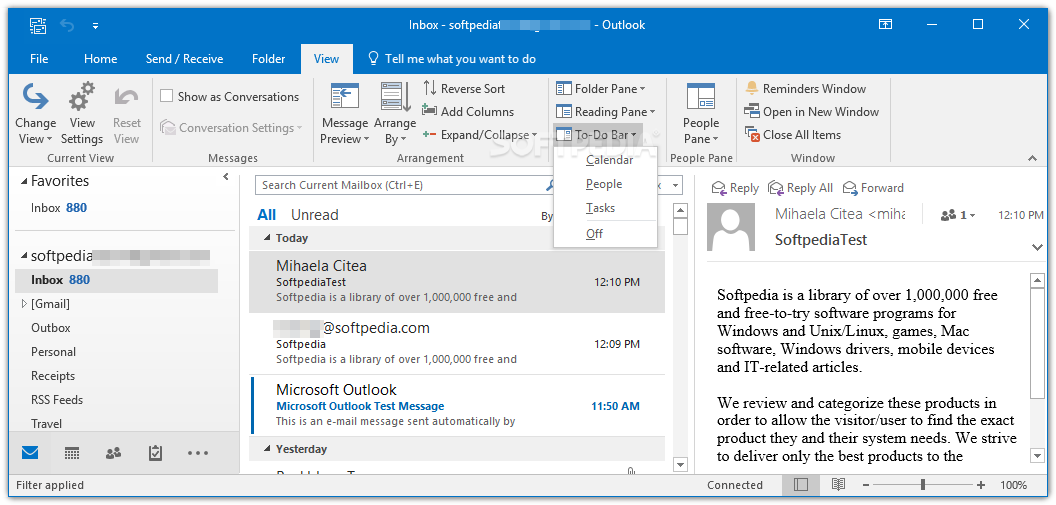Click the zoom slider handle
The height and width of the screenshot is (505, 1056).
pos(922,485)
